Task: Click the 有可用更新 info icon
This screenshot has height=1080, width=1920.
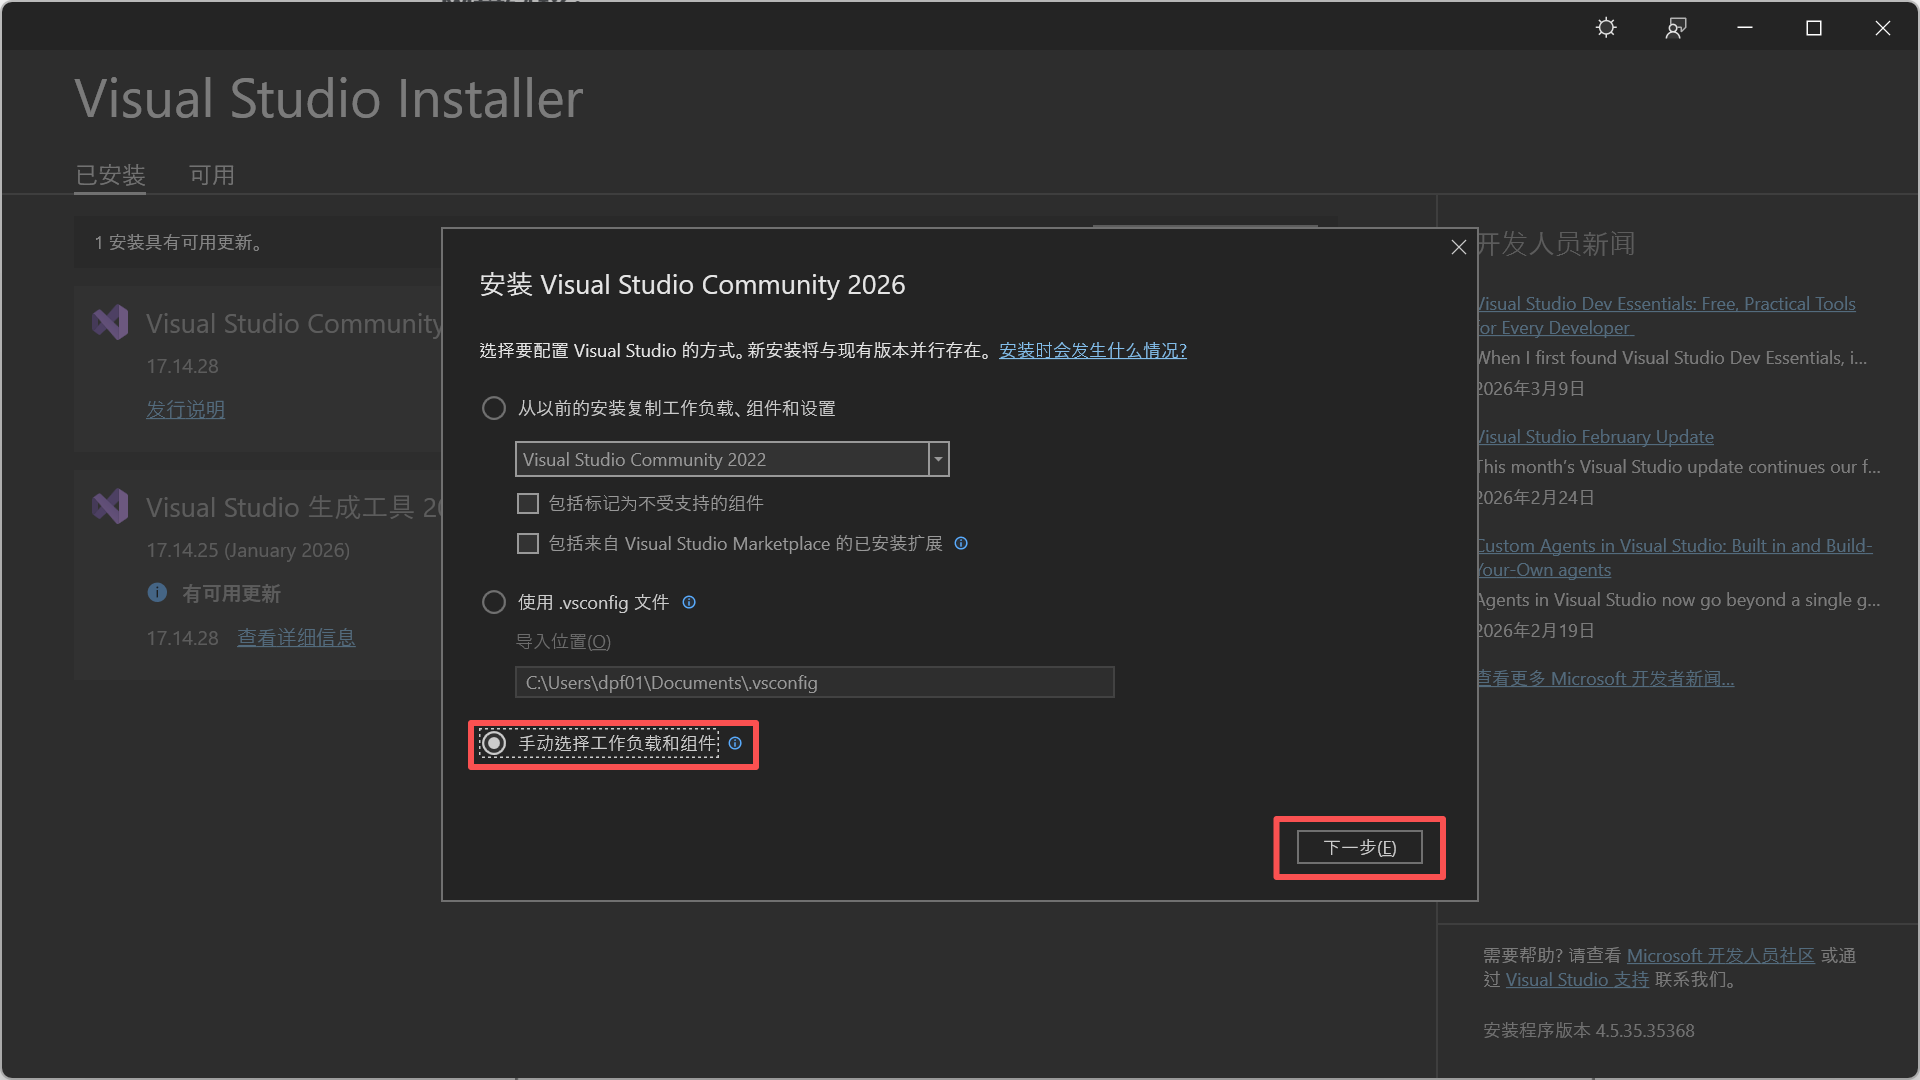Action: 157,592
